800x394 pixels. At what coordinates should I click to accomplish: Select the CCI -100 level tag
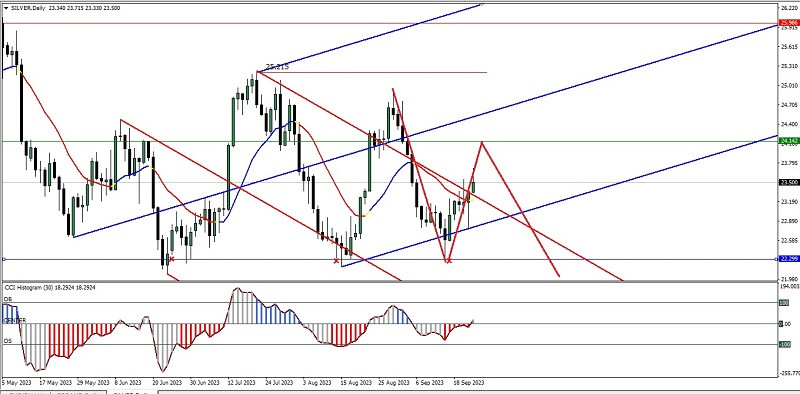(x=784, y=344)
